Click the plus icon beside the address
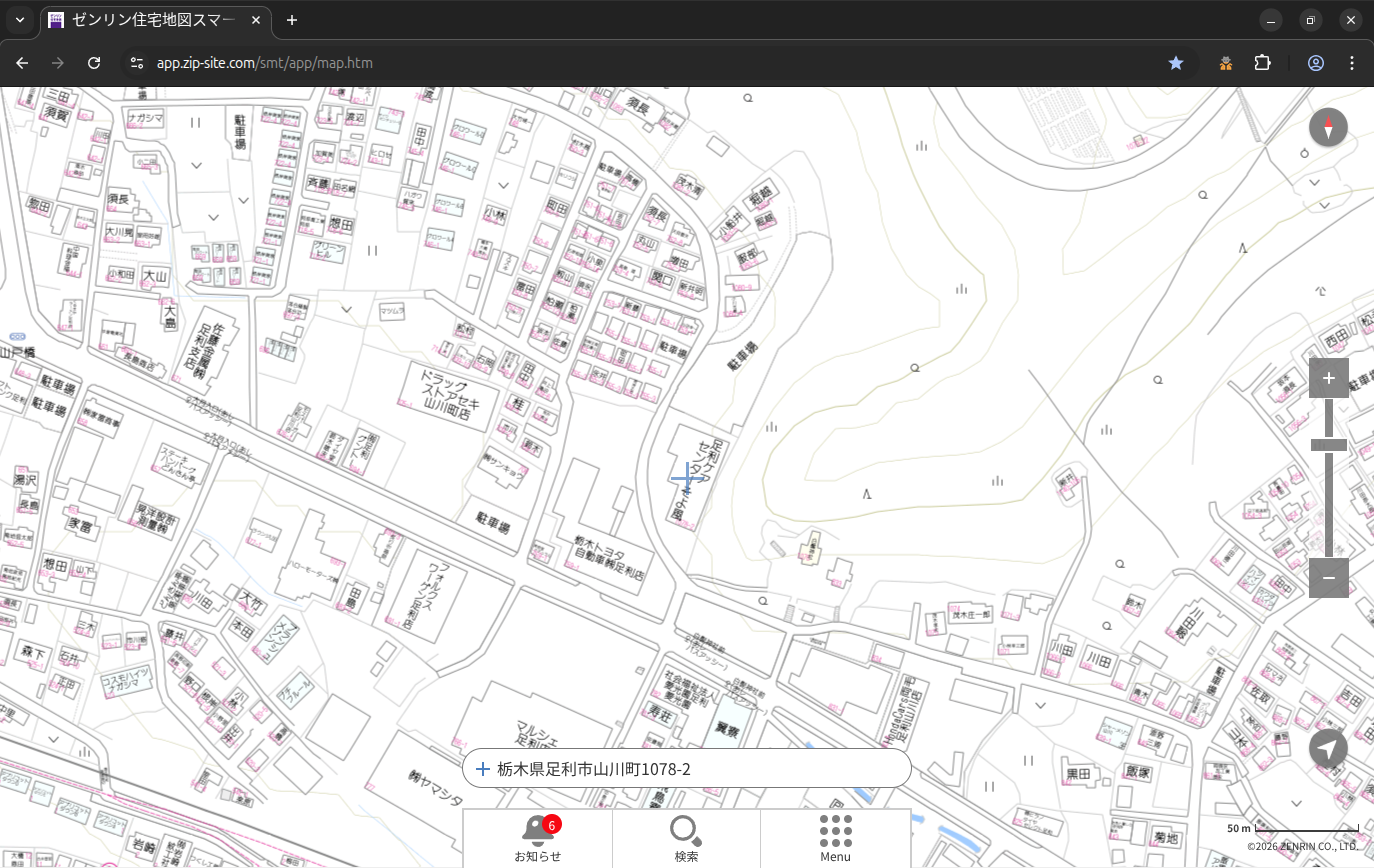Viewport: 1374px width, 868px height. [x=483, y=769]
